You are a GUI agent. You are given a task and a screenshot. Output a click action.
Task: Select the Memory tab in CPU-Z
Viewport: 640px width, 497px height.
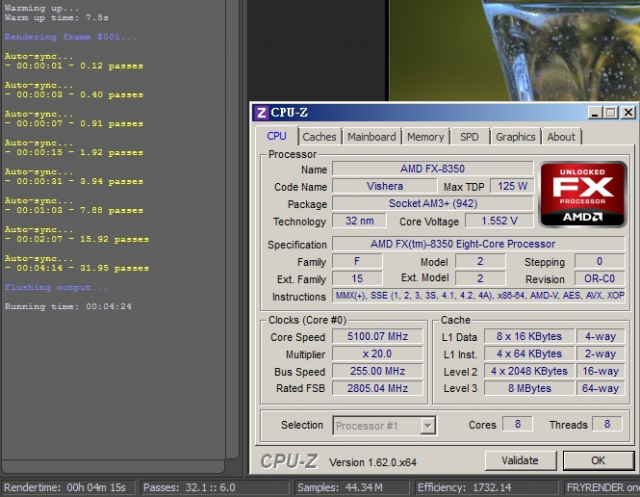(425, 137)
